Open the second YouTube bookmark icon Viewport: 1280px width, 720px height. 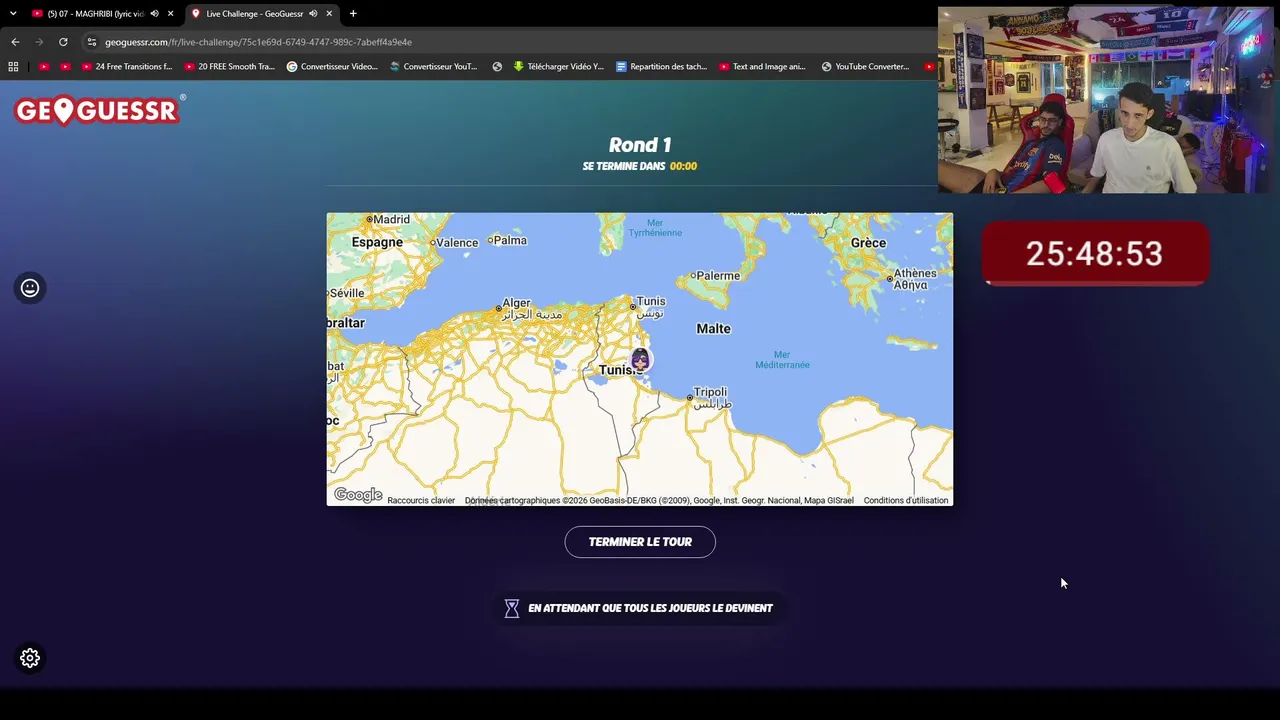[66, 67]
